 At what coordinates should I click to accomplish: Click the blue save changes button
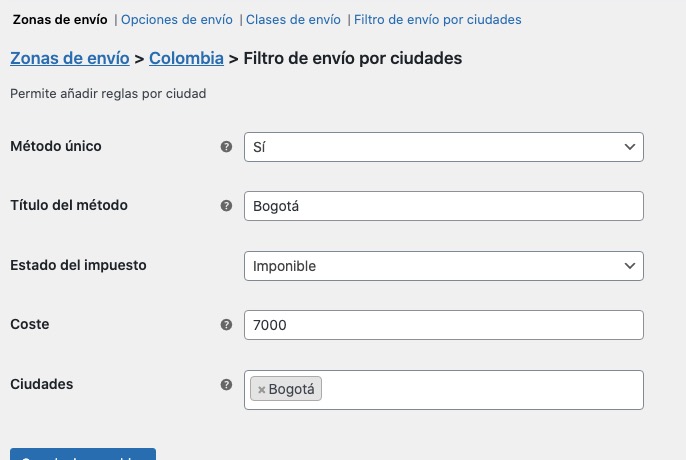tap(83, 454)
